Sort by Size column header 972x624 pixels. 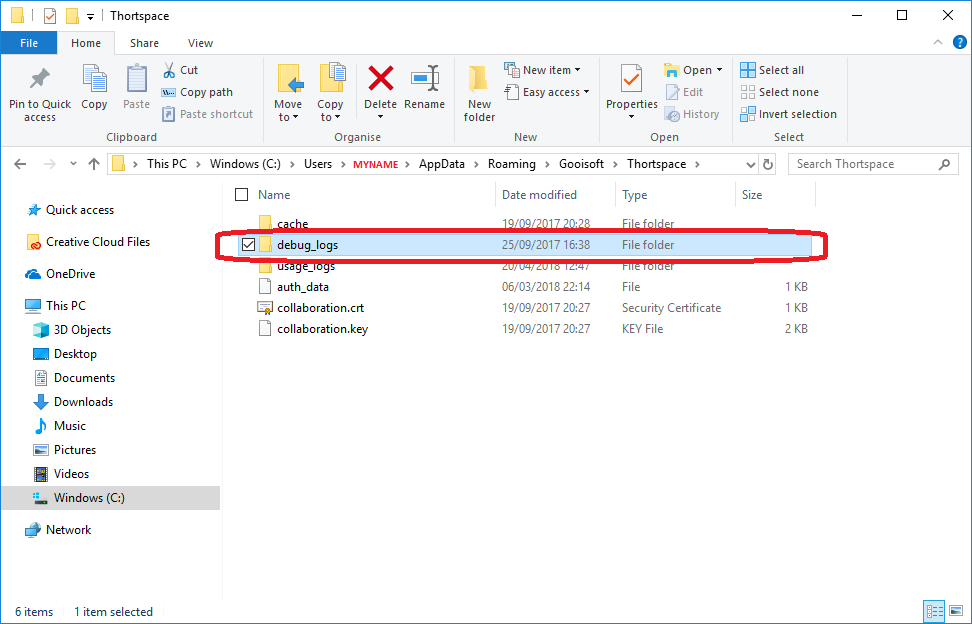(x=752, y=195)
